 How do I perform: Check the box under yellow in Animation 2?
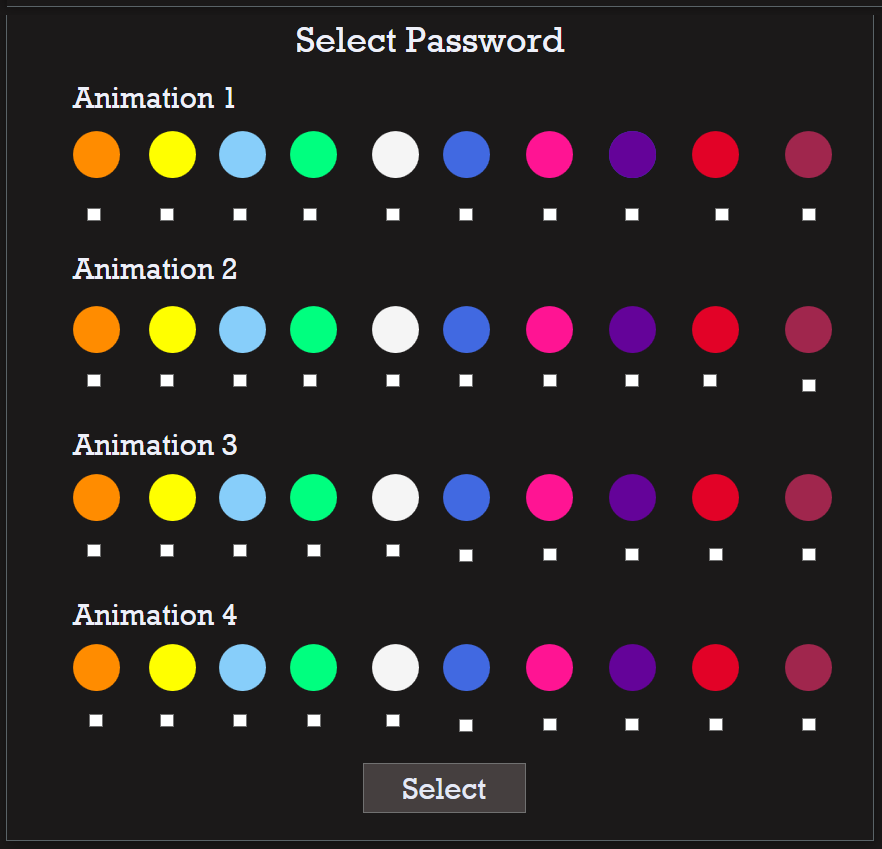[x=167, y=380]
